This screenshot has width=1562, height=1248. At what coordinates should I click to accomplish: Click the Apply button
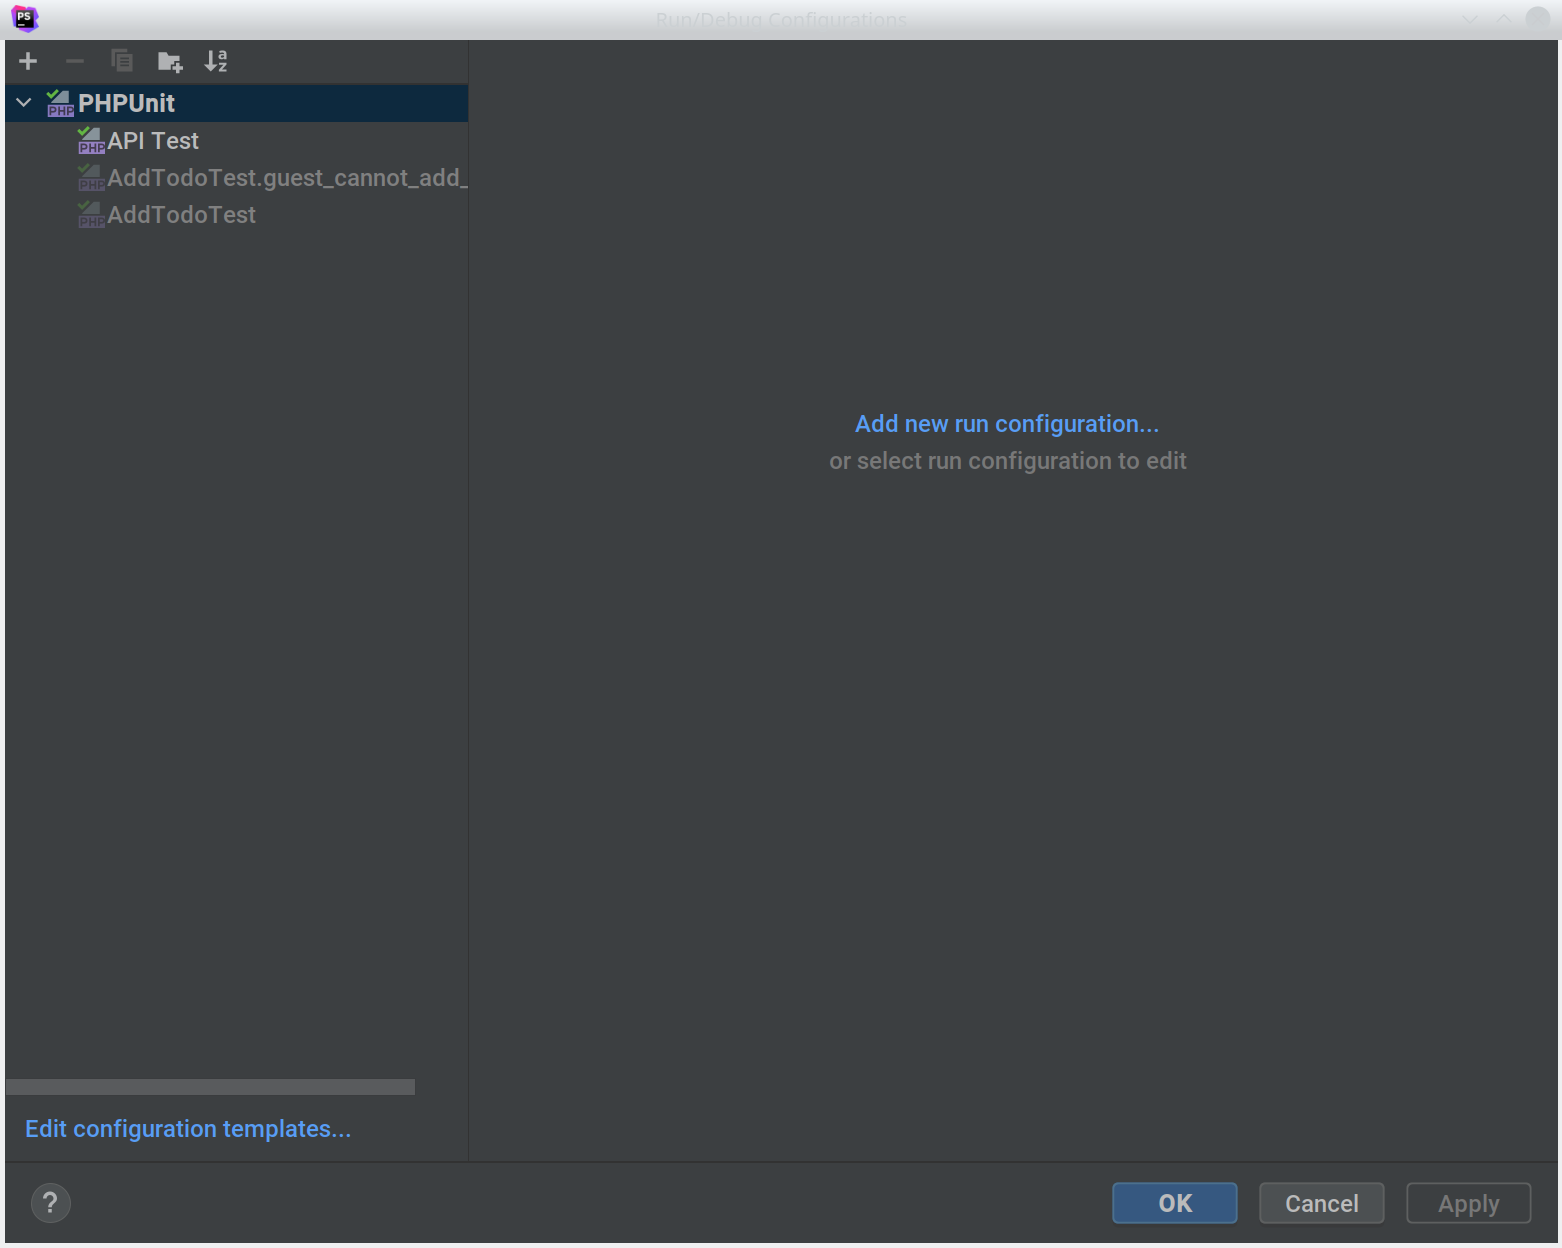click(1469, 1203)
